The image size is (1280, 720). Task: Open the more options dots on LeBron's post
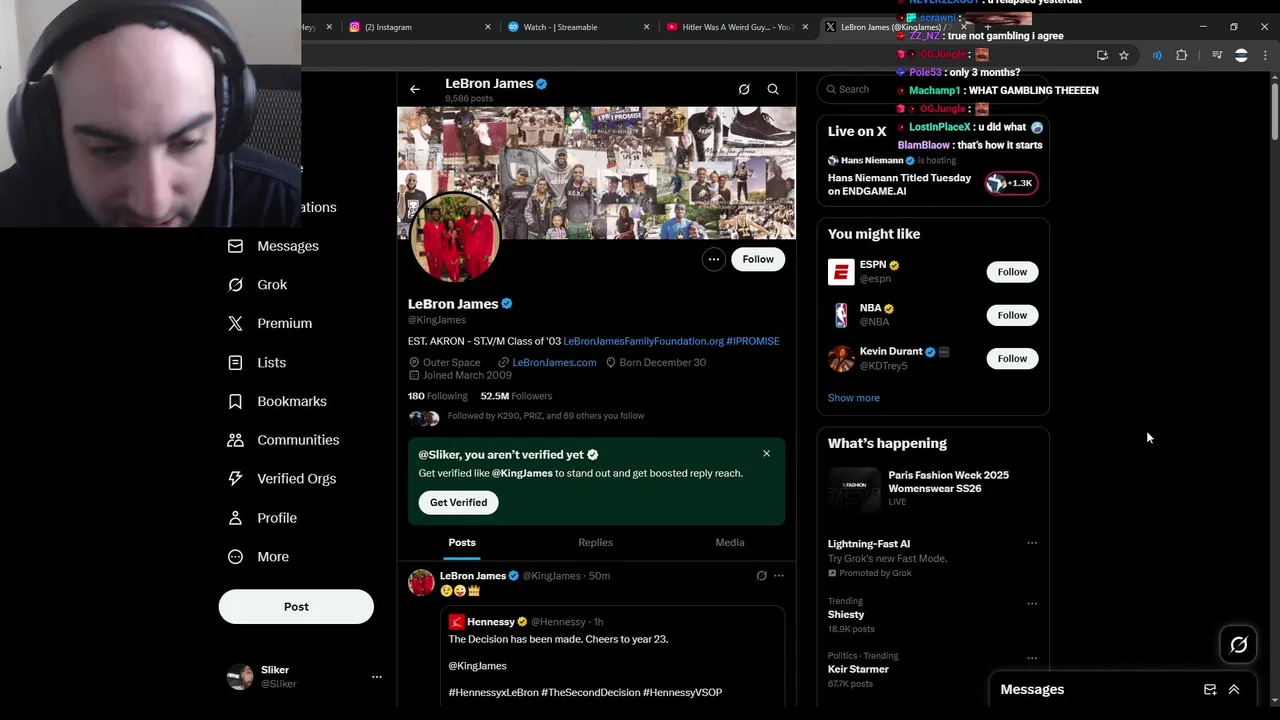tap(779, 576)
